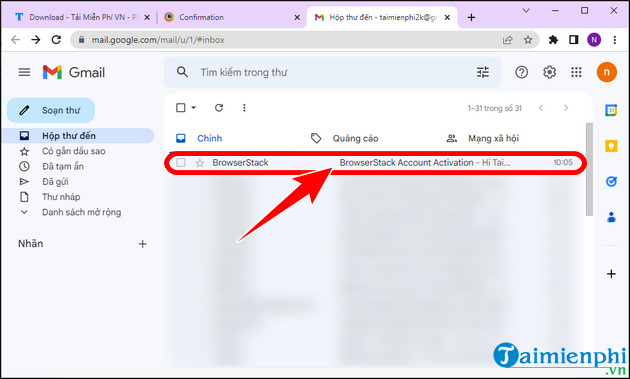Go to newer messages page arrow

(541, 108)
